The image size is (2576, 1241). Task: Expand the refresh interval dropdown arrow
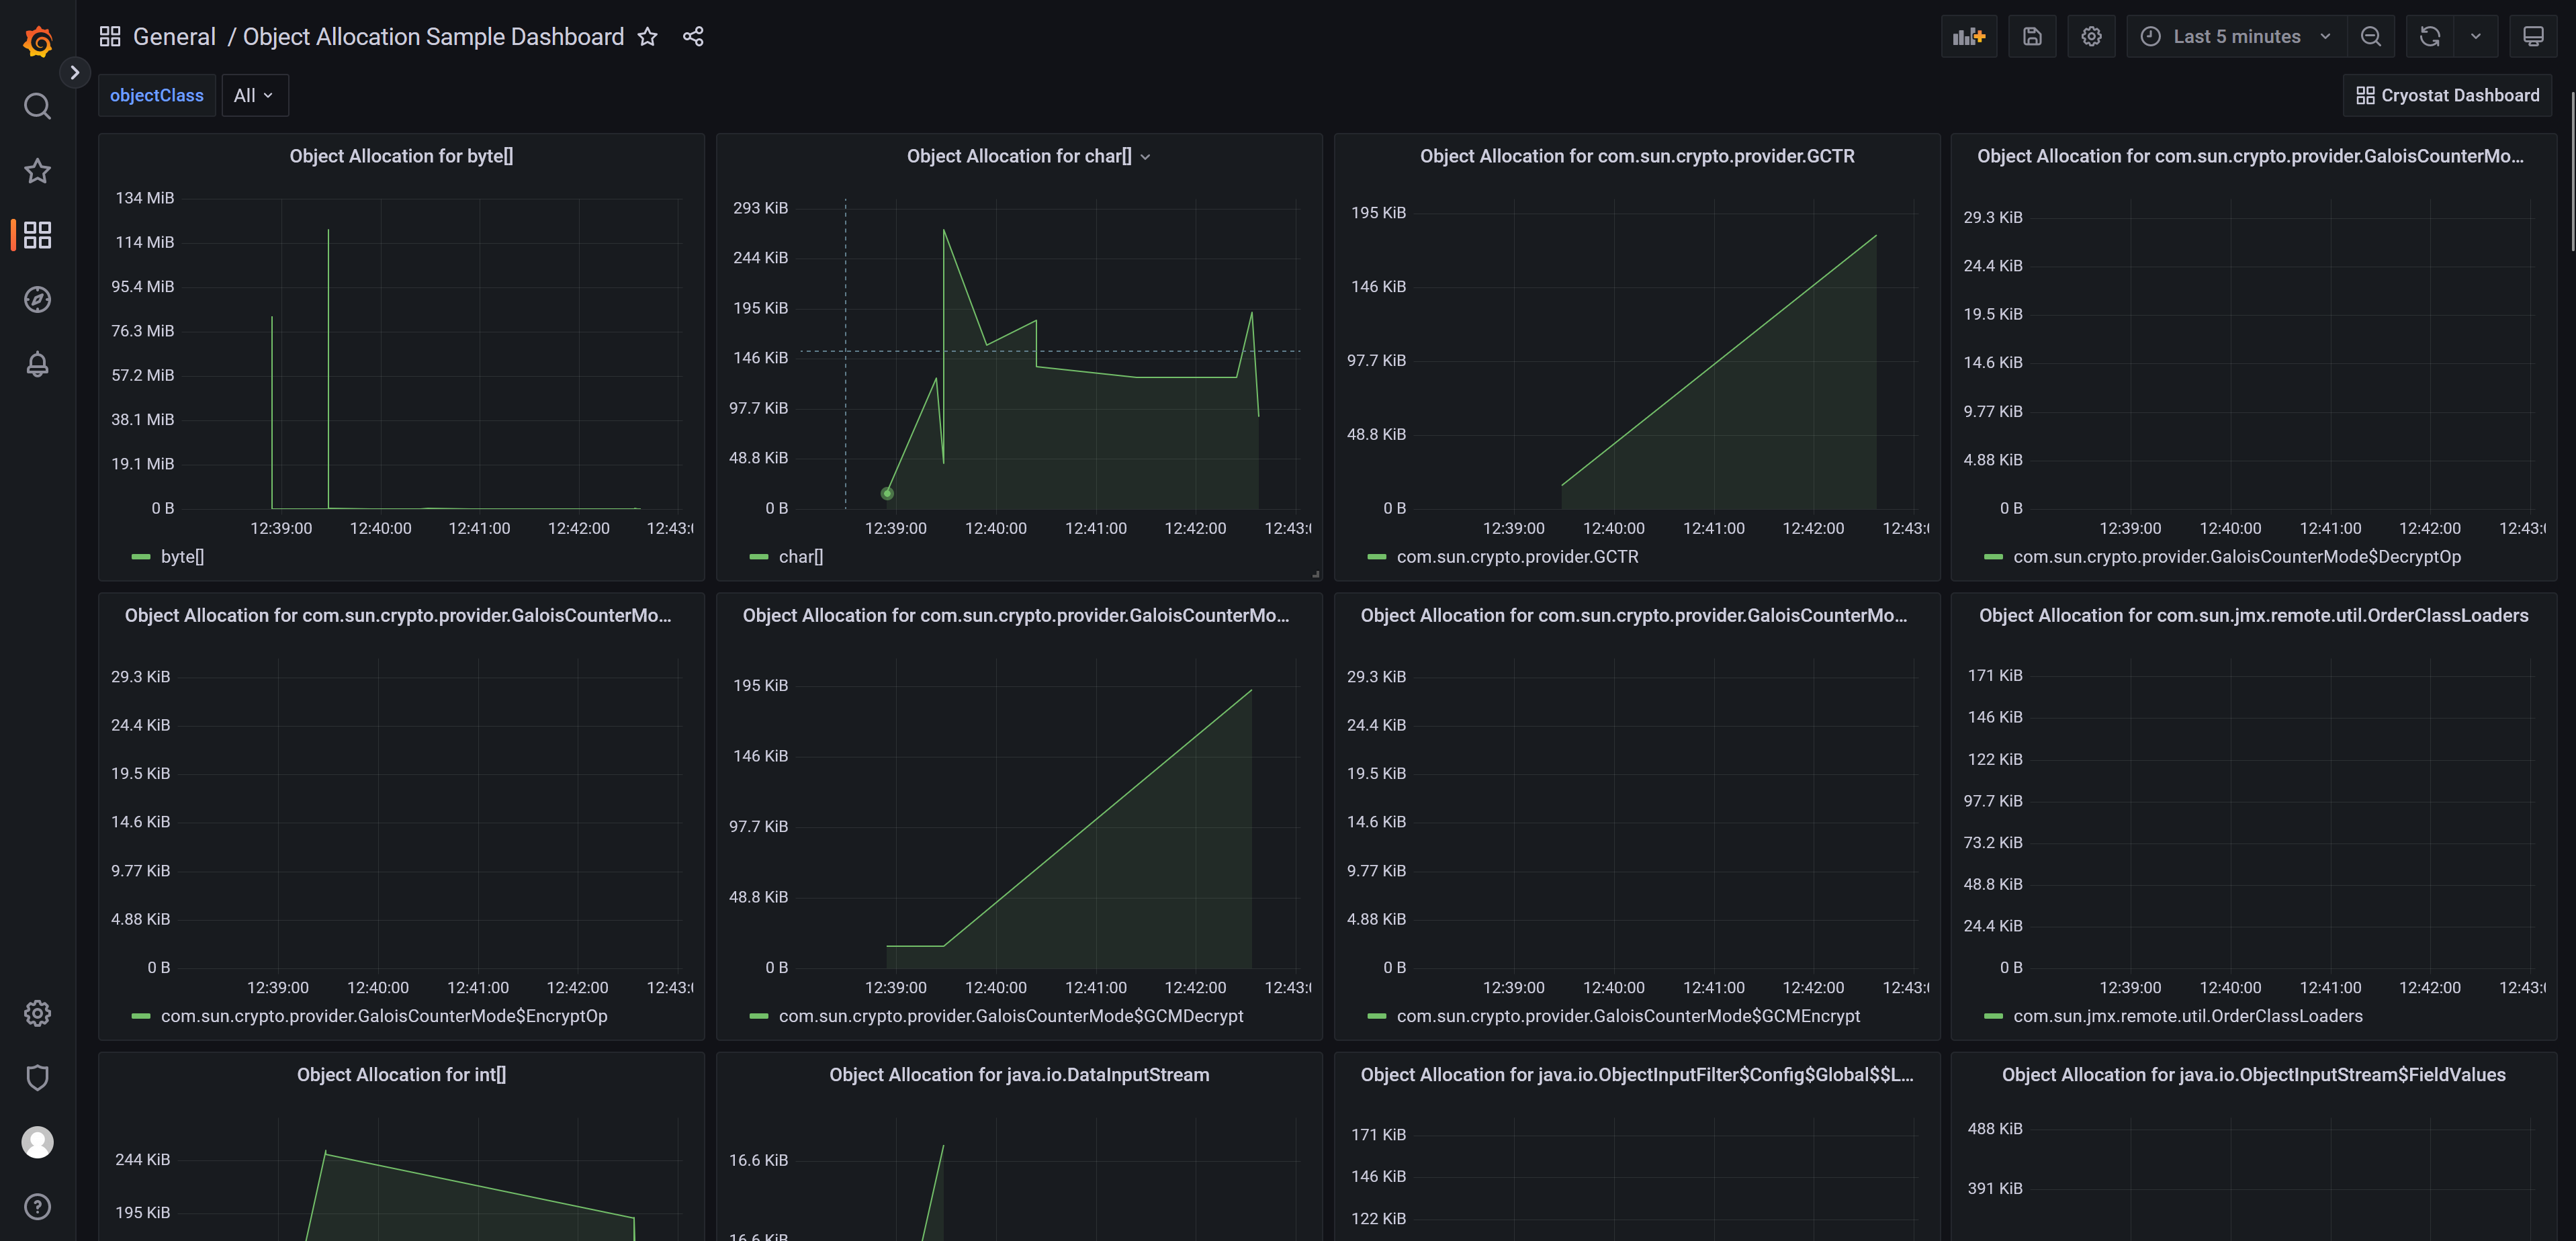pyautogui.click(x=2475, y=37)
